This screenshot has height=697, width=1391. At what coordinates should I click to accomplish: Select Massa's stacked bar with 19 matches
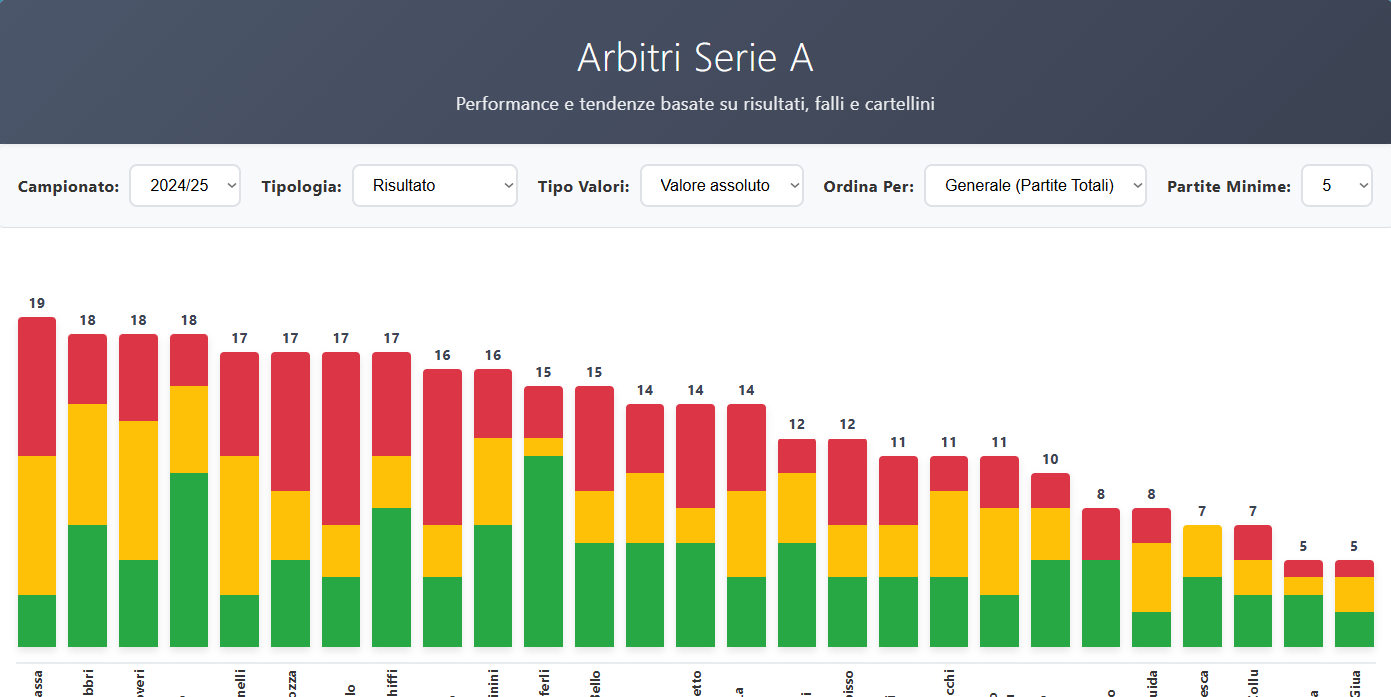[x=36, y=480]
